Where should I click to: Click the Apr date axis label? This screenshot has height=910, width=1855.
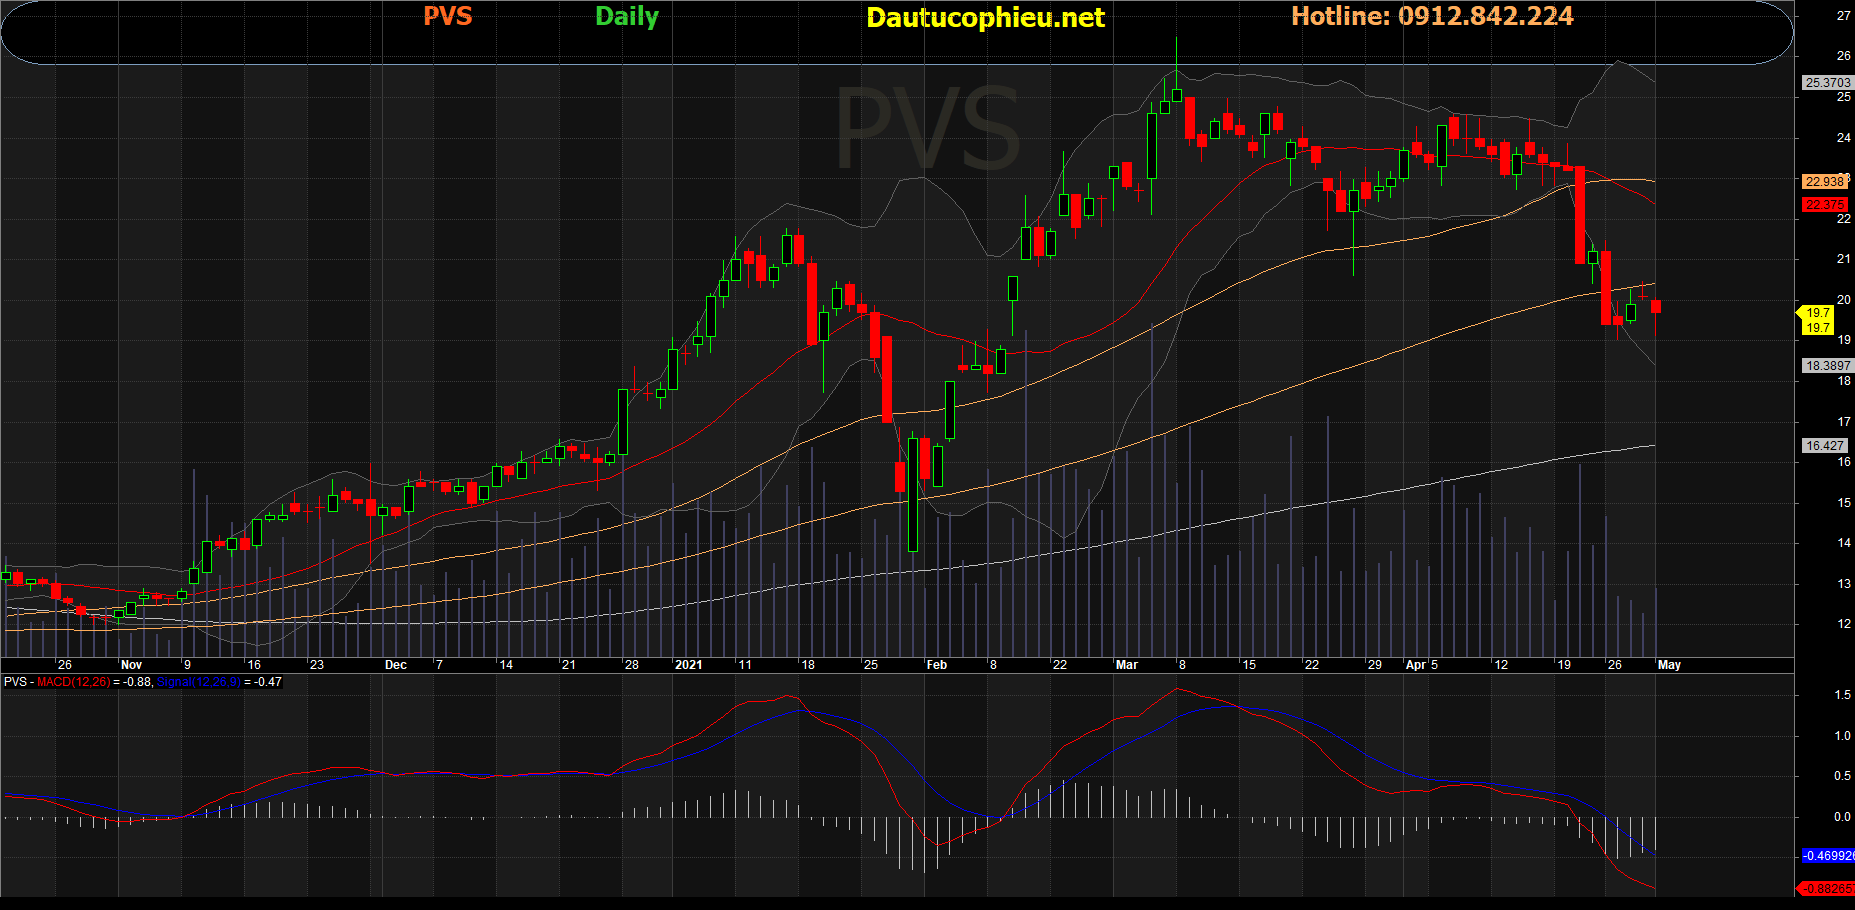[1416, 665]
